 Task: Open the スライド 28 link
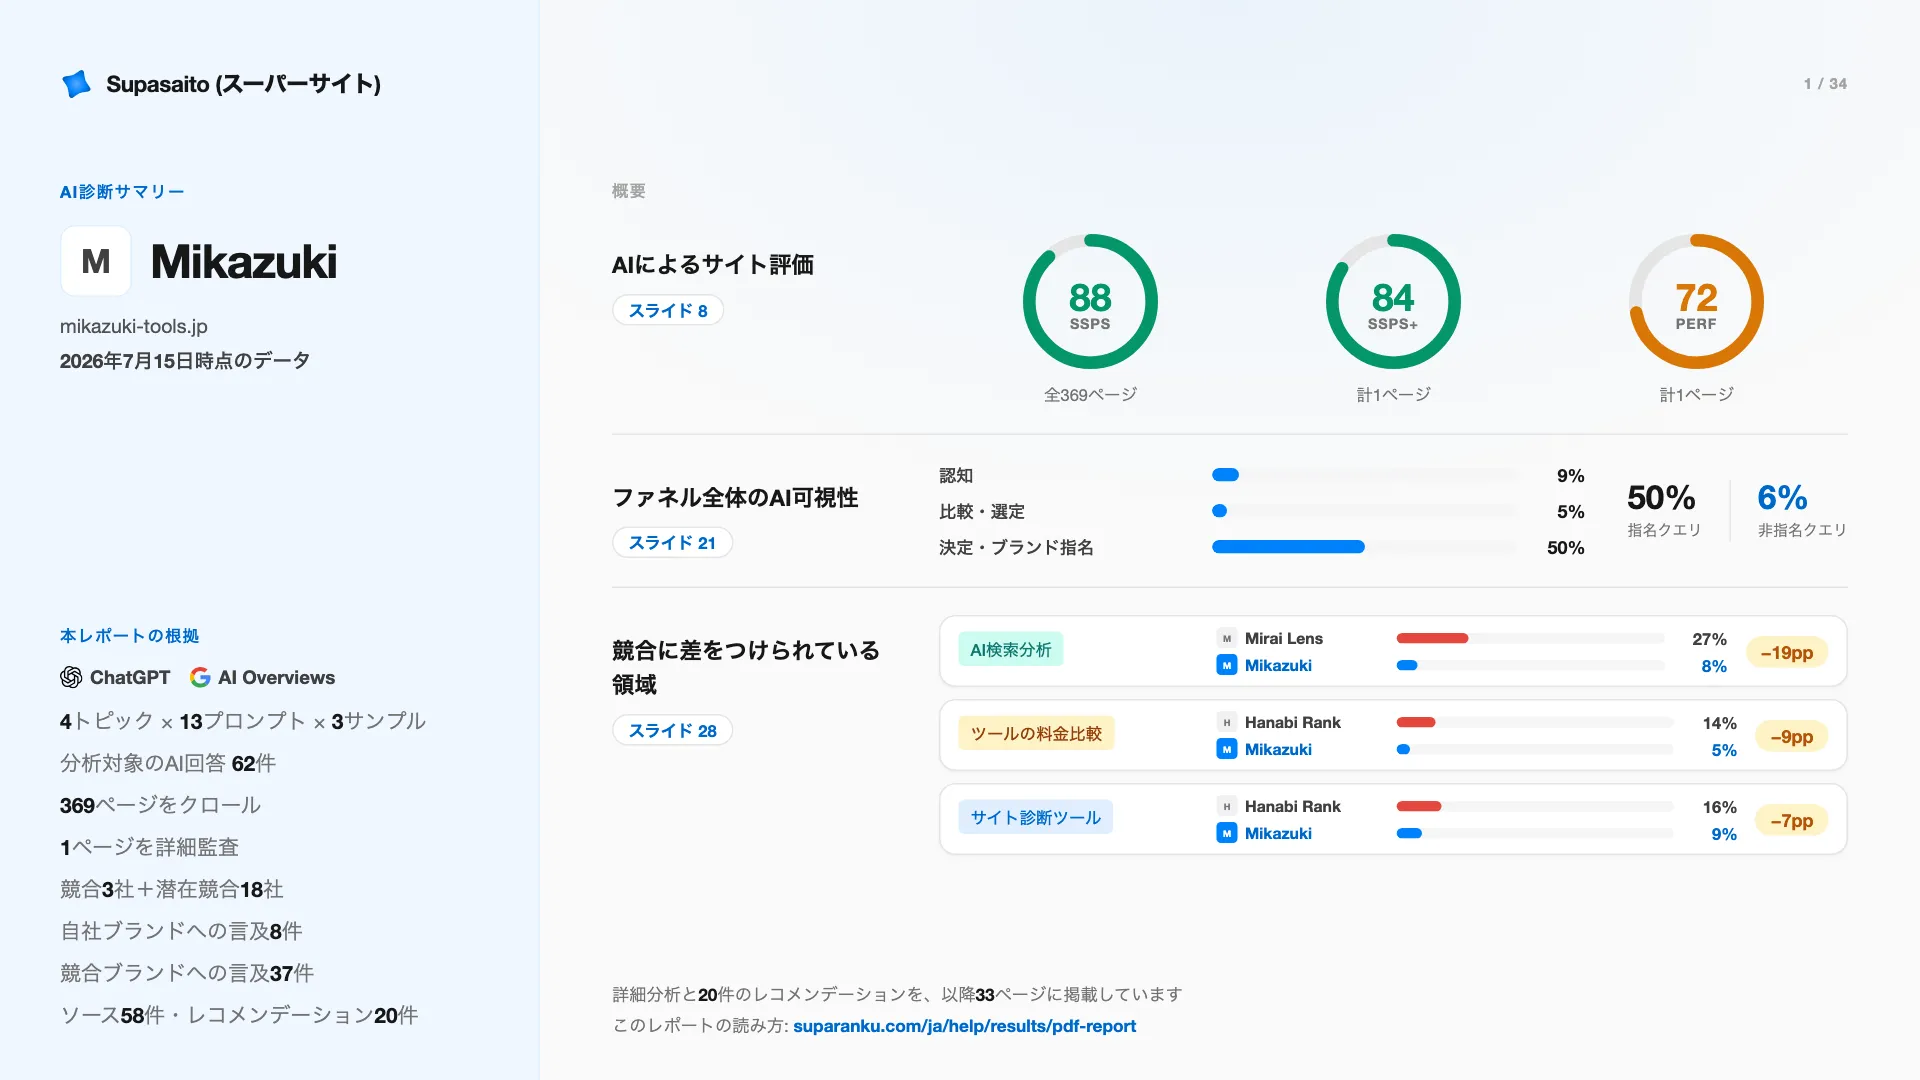672,730
